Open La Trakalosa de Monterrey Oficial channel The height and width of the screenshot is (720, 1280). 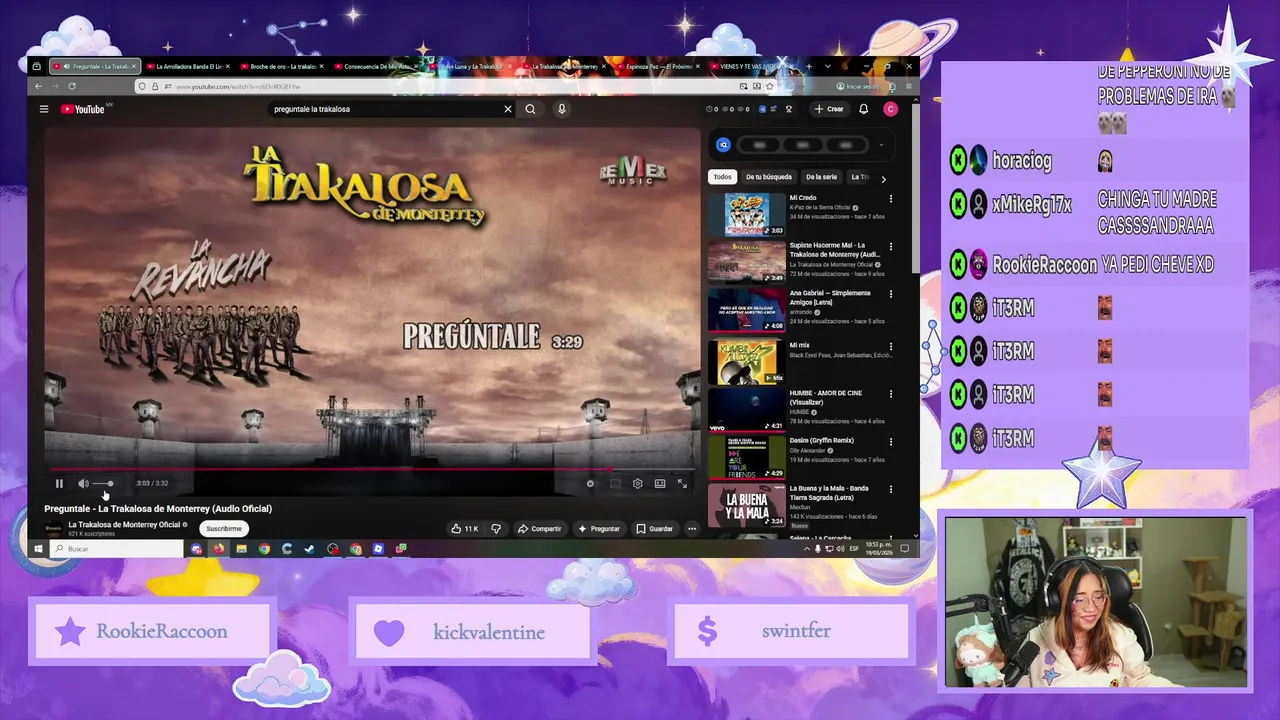pyautogui.click(x=124, y=524)
